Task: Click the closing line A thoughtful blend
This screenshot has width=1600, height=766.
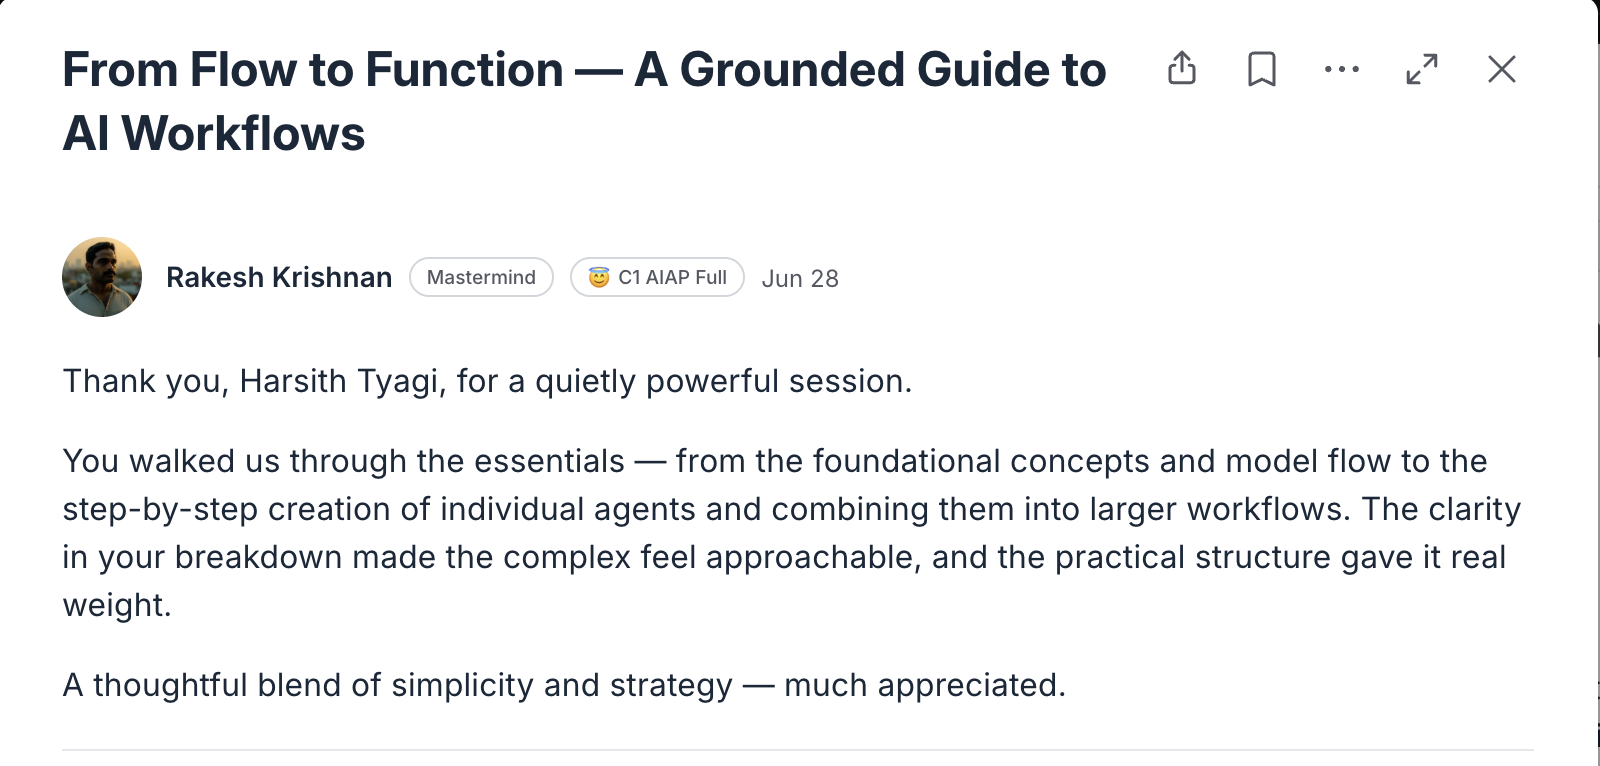Action: [564, 685]
